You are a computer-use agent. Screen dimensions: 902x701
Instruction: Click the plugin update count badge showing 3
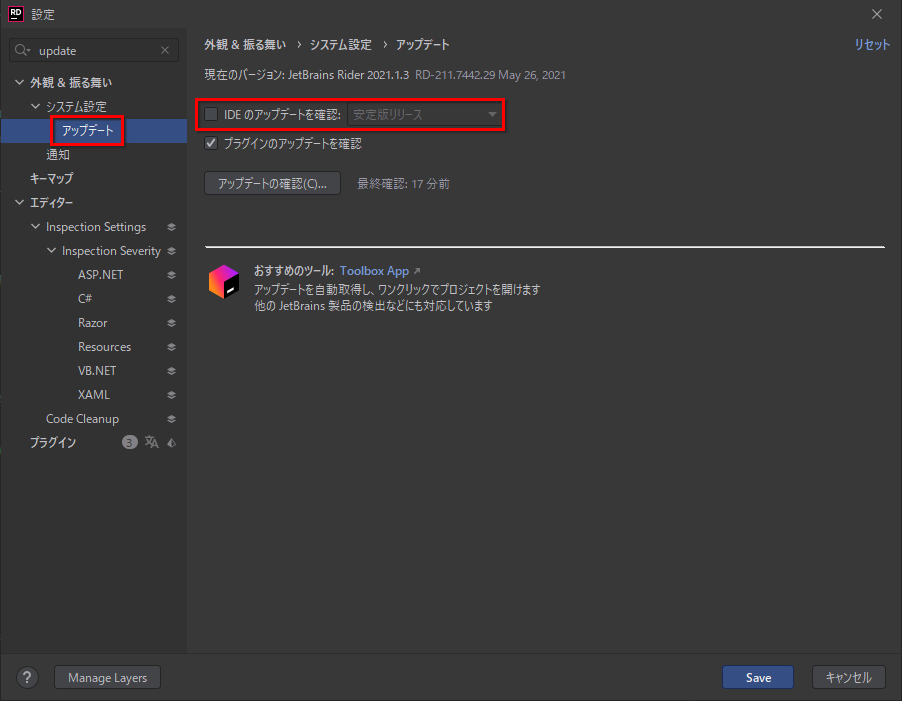pos(129,442)
